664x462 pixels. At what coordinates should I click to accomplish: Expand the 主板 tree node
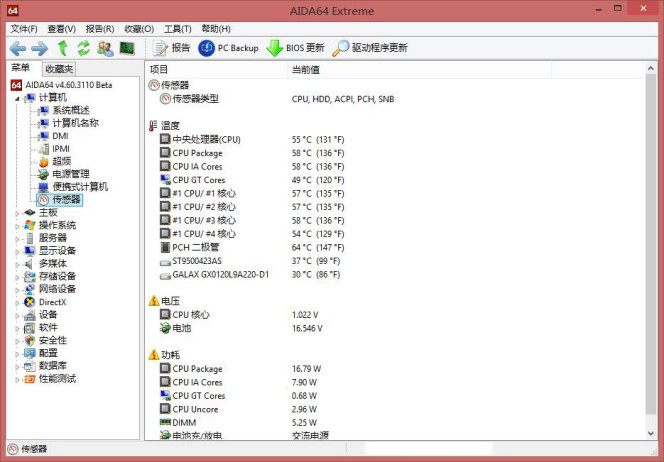click(17, 213)
